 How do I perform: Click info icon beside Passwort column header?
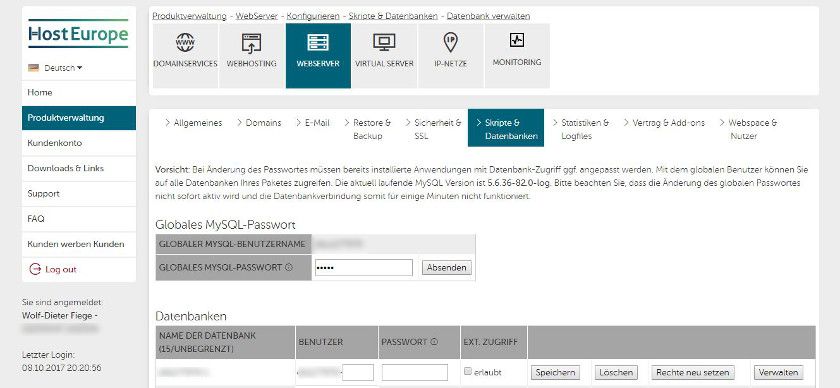click(434, 341)
